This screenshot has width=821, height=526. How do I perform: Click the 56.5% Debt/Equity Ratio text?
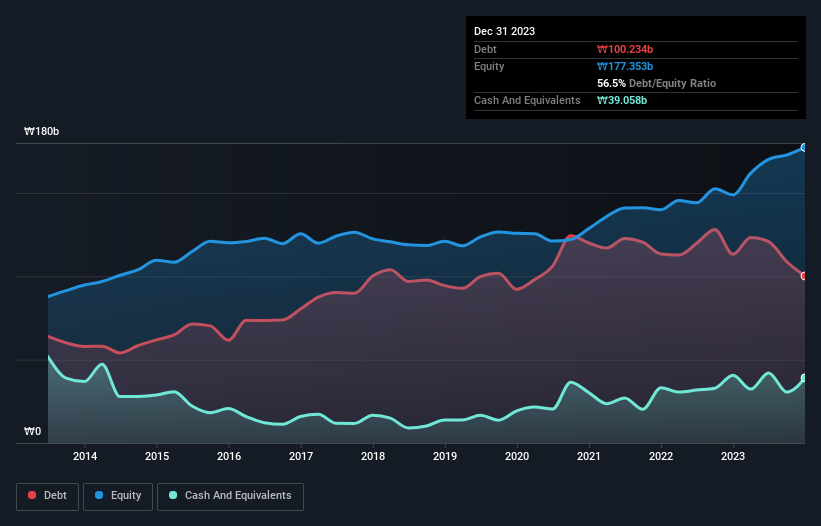tap(657, 83)
